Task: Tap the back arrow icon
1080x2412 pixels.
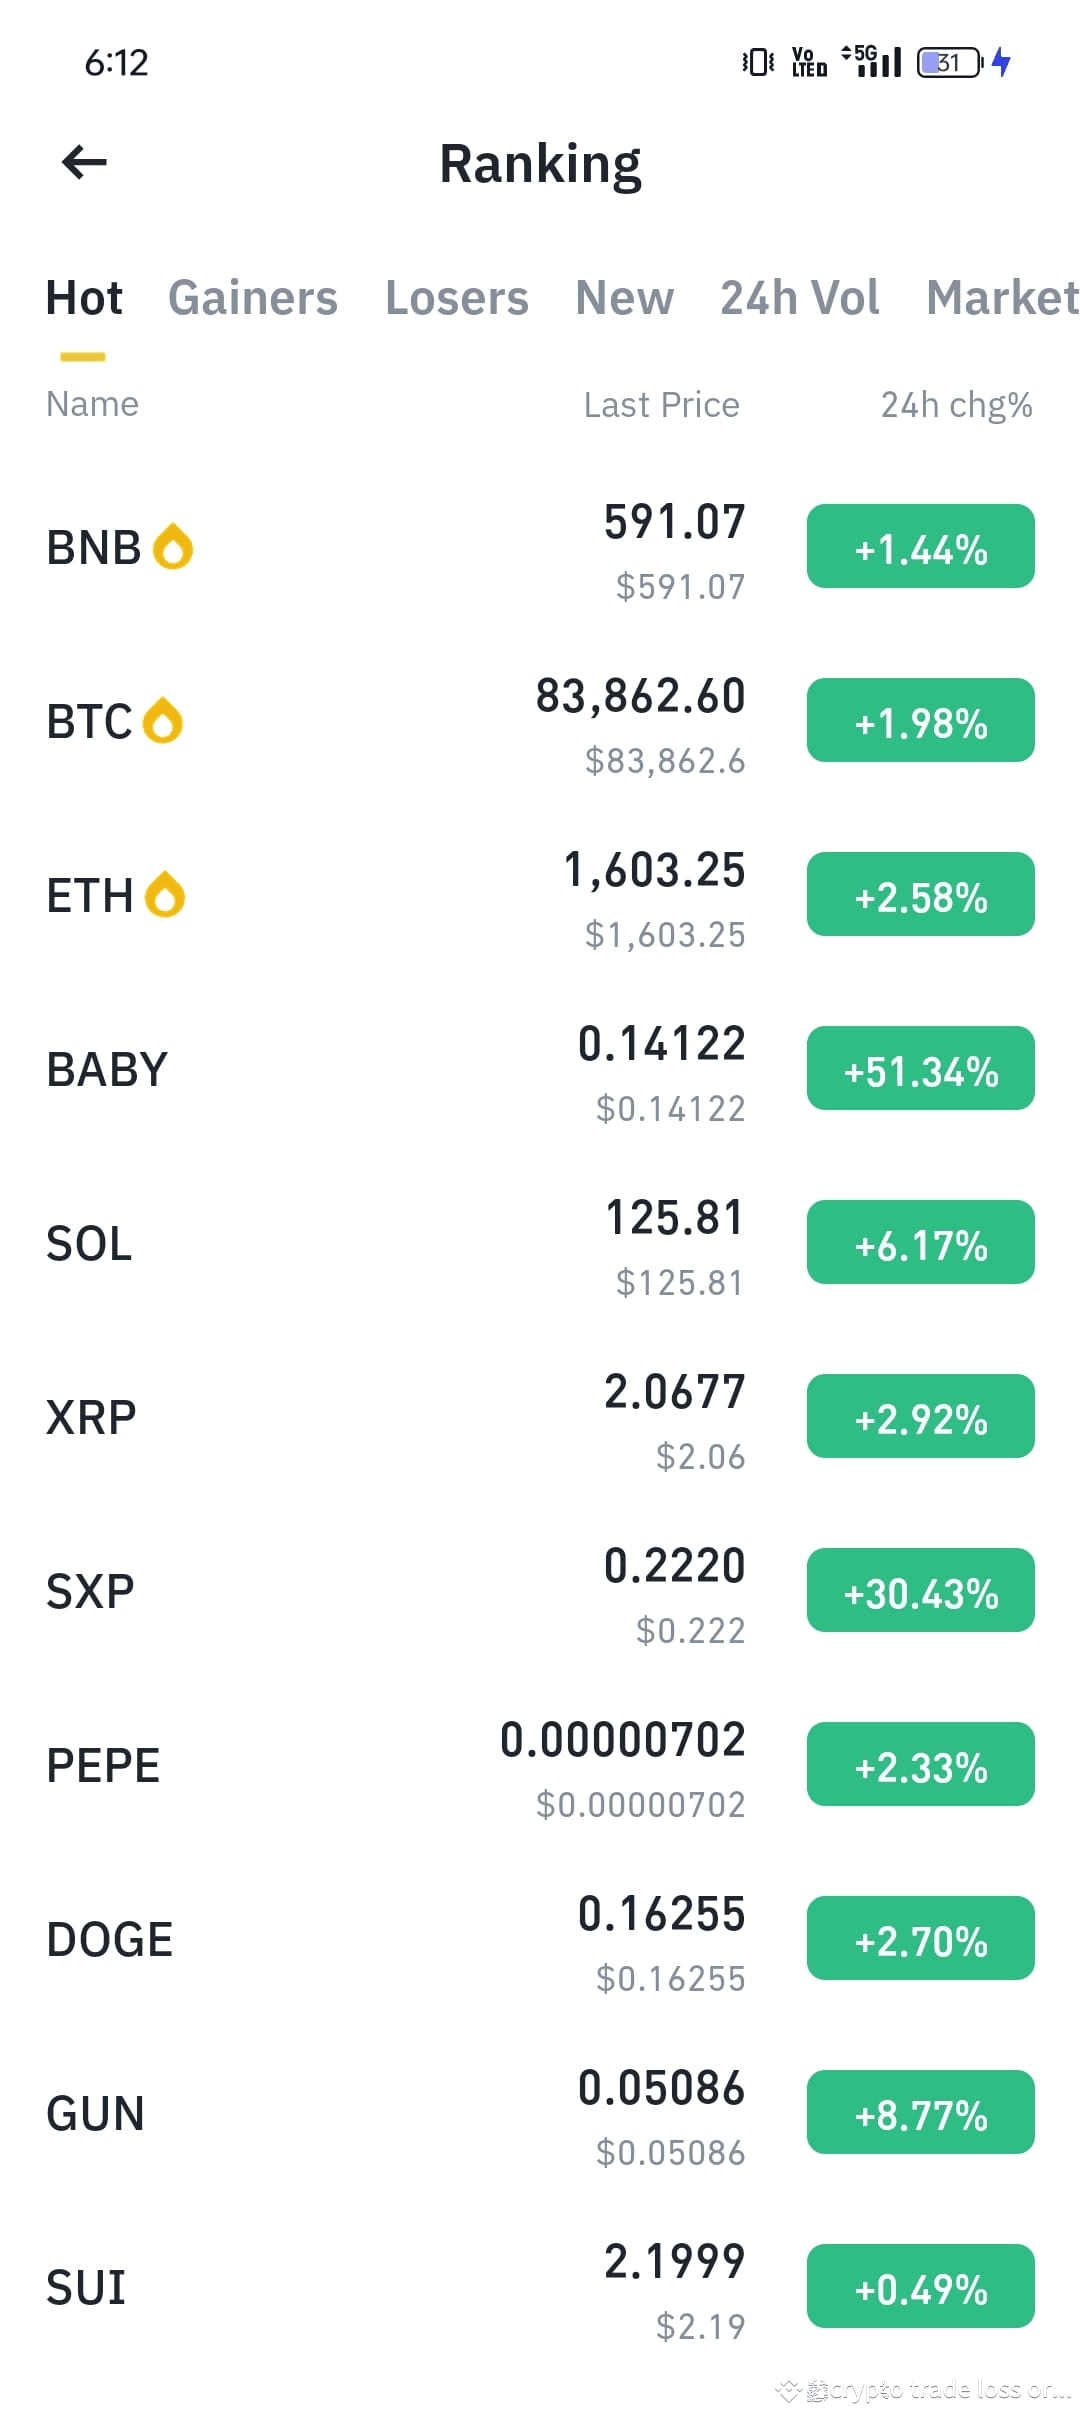Action: click(x=84, y=162)
